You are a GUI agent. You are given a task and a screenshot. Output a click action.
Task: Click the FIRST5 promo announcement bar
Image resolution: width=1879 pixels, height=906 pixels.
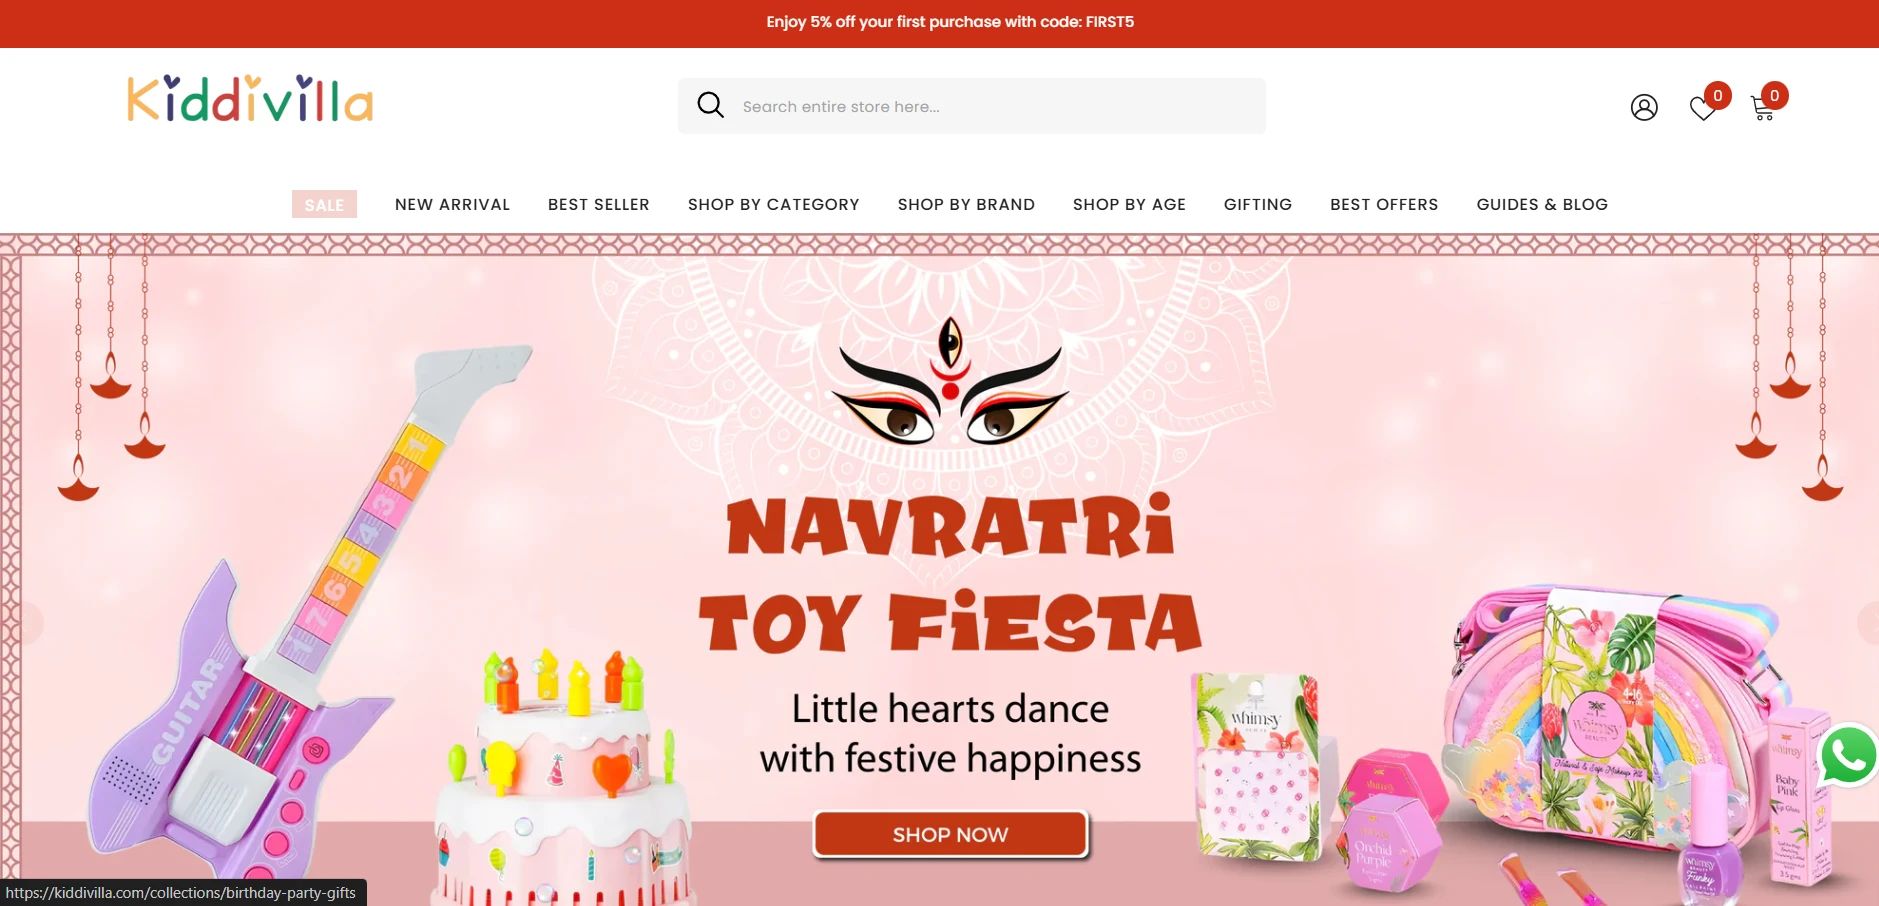coord(940,23)
